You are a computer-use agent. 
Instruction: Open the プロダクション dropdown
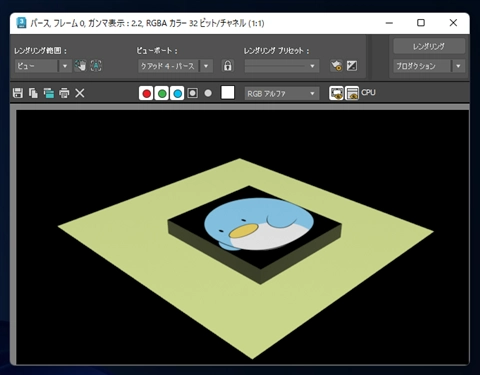click(429, 66)
